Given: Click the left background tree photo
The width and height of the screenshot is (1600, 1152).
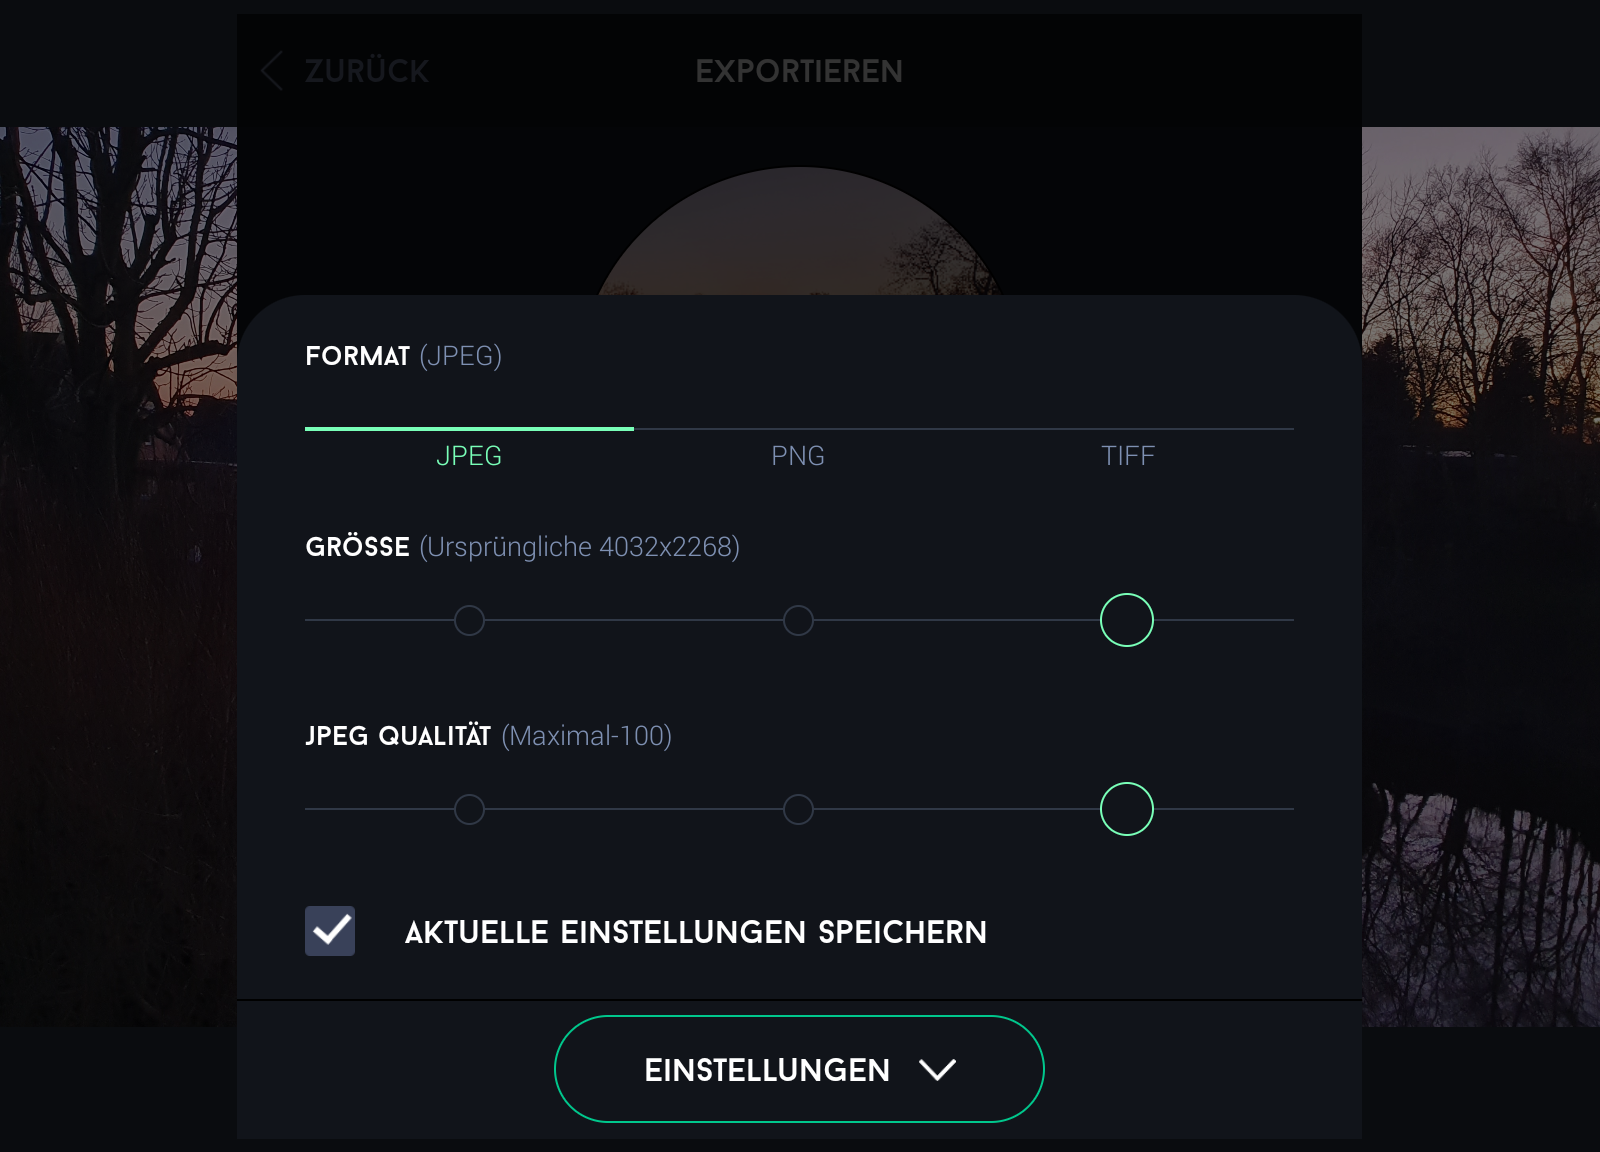Looking at the screenshot, I should click(118, 576).
